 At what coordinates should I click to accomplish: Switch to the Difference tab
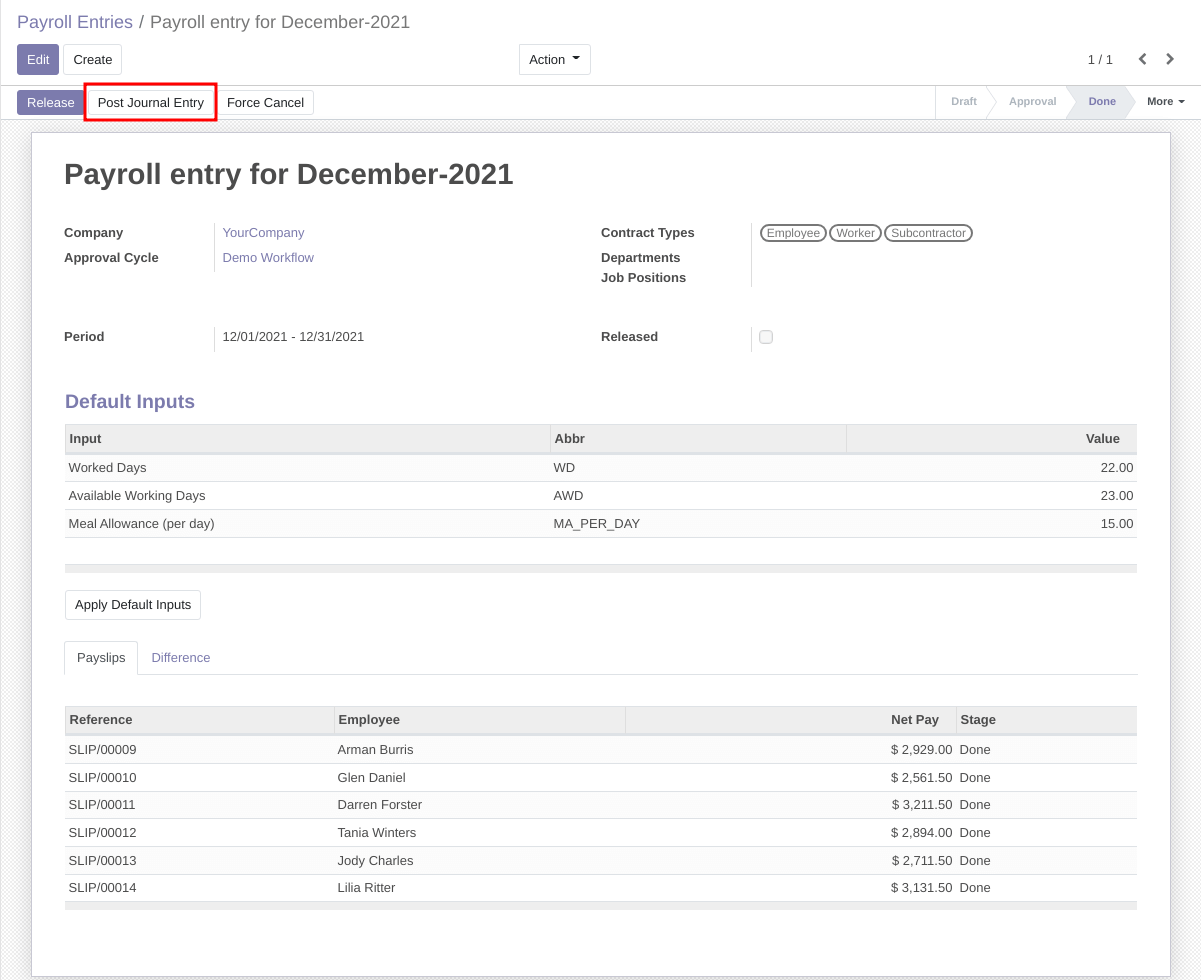pos(180,657)
